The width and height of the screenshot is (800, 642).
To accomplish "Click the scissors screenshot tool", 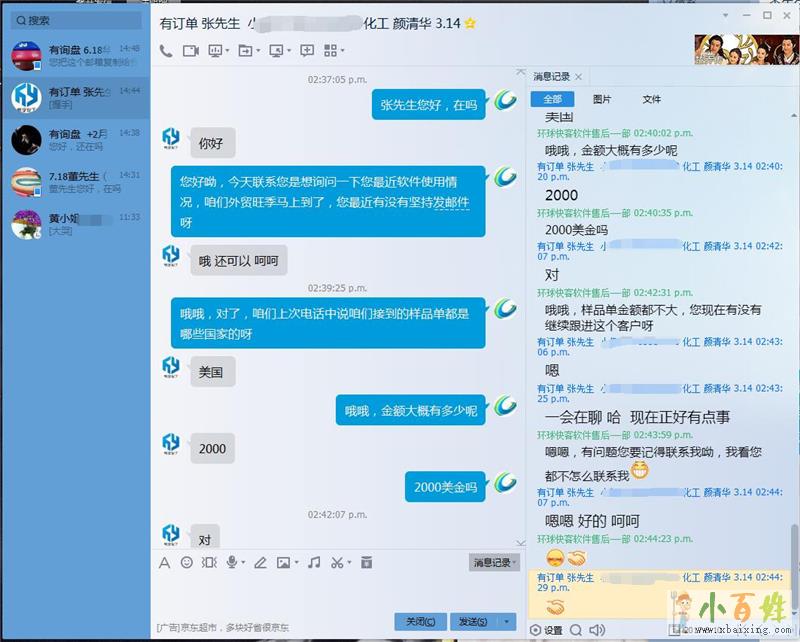I will click(x=338, y=563).
